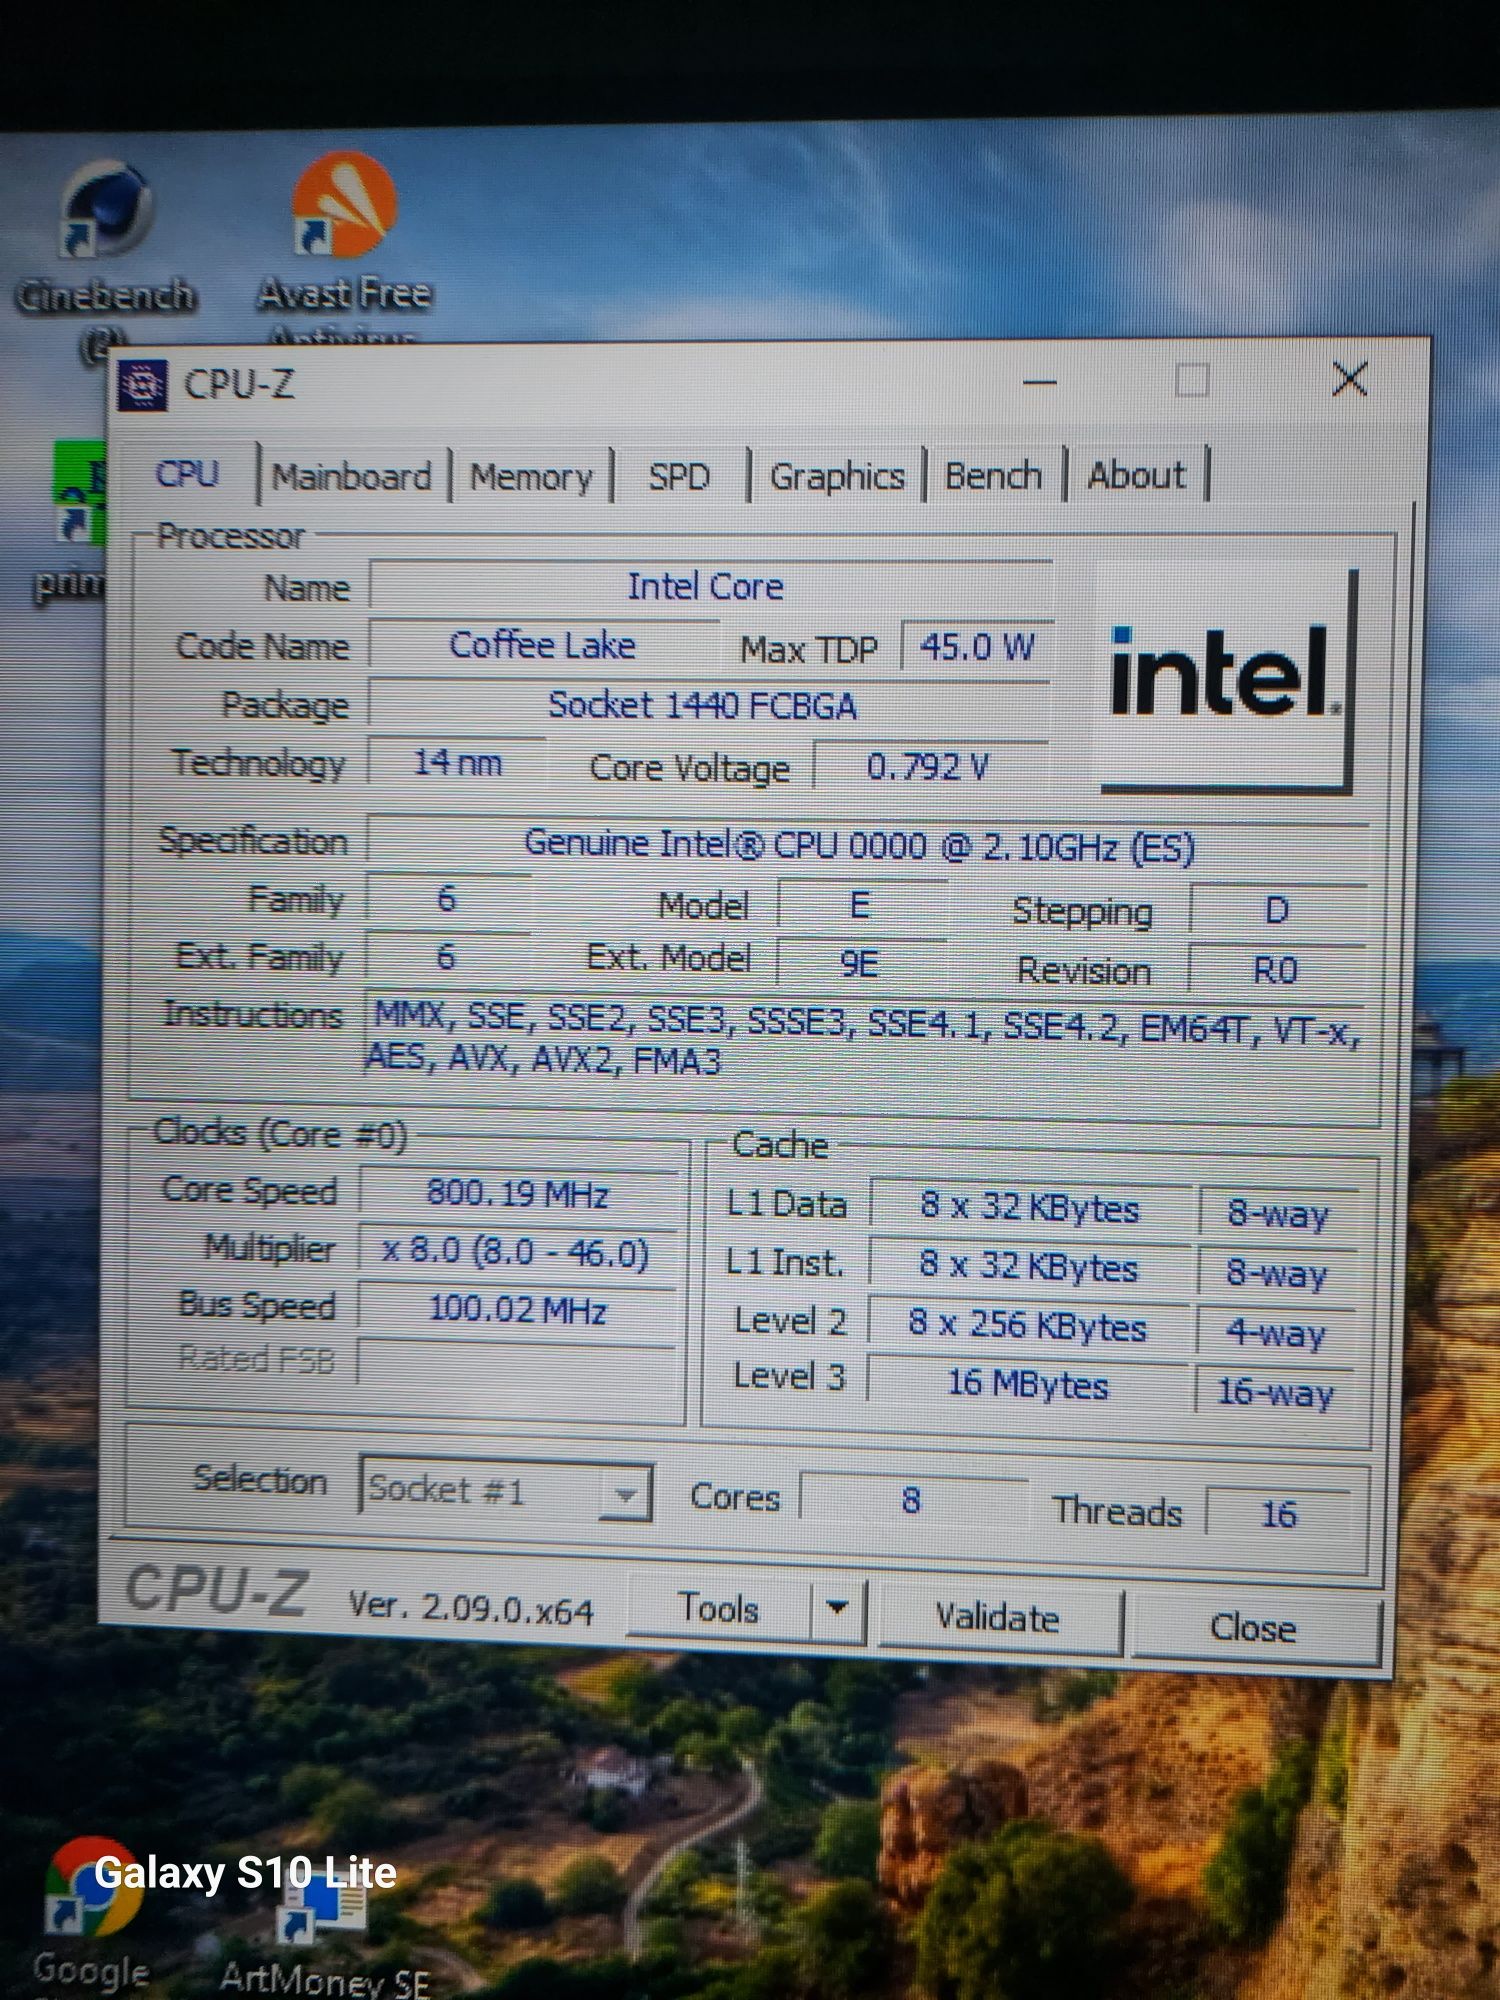Screen dimensions: 1500x2000
Task: Click the Close button at the bottom
Action: pyautogui.click(x=1253, y=1627)
